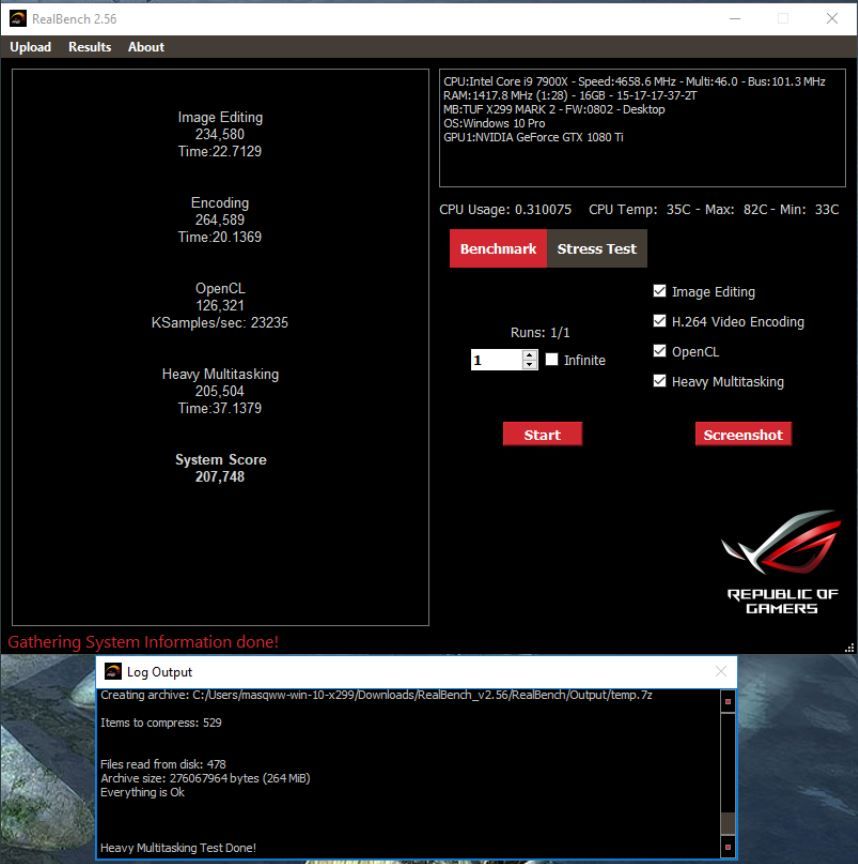This screenshot has height=864, width=858.
Task: Click 'Gathering System Information done!' status
Action: [143, 642]
